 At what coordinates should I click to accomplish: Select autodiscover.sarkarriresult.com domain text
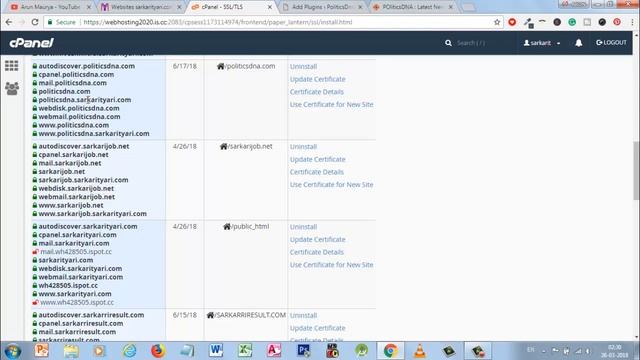click(91, 315)
